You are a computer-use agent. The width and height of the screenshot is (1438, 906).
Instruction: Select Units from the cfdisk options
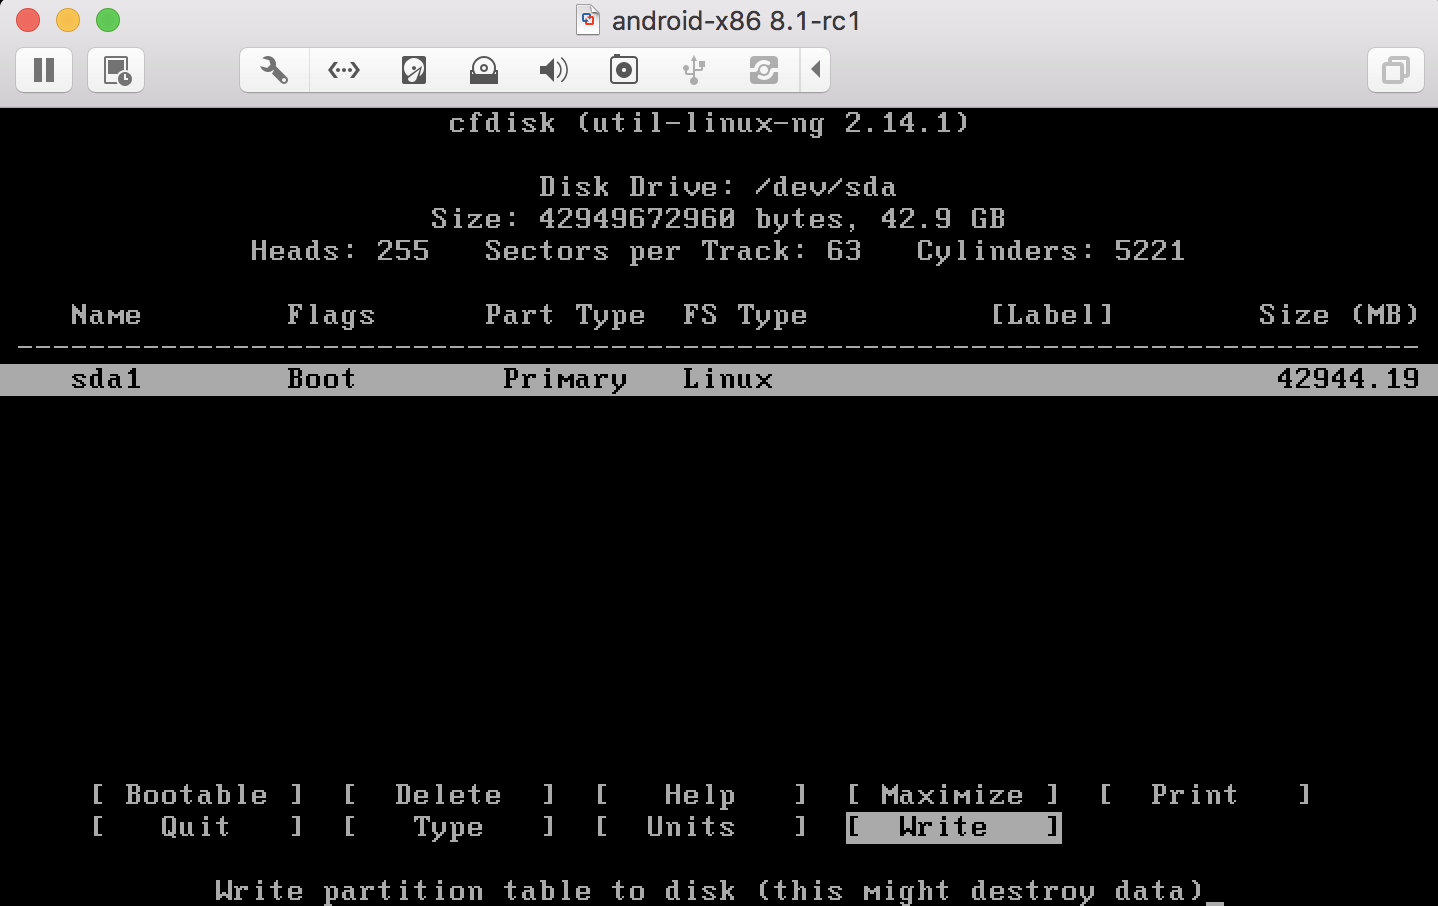pyautogui.click(x=690, y=827)
